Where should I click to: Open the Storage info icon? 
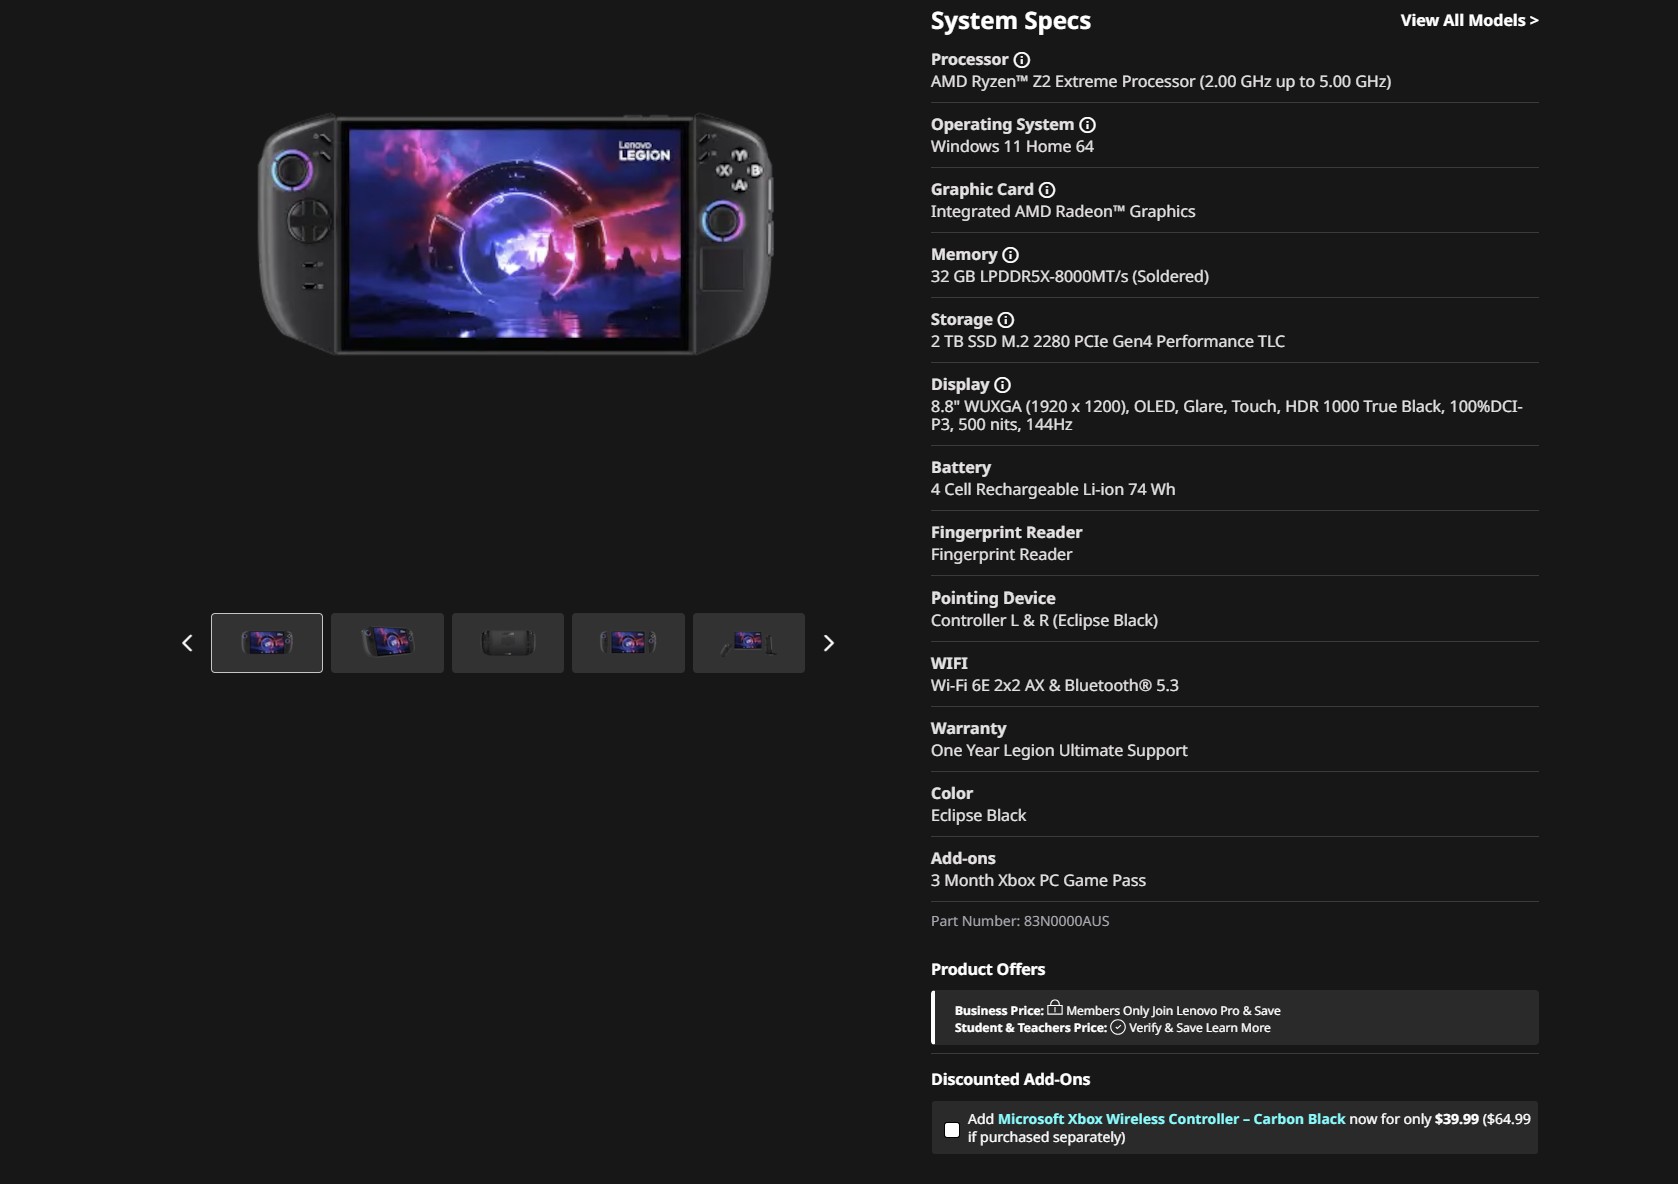point(1006,320)
